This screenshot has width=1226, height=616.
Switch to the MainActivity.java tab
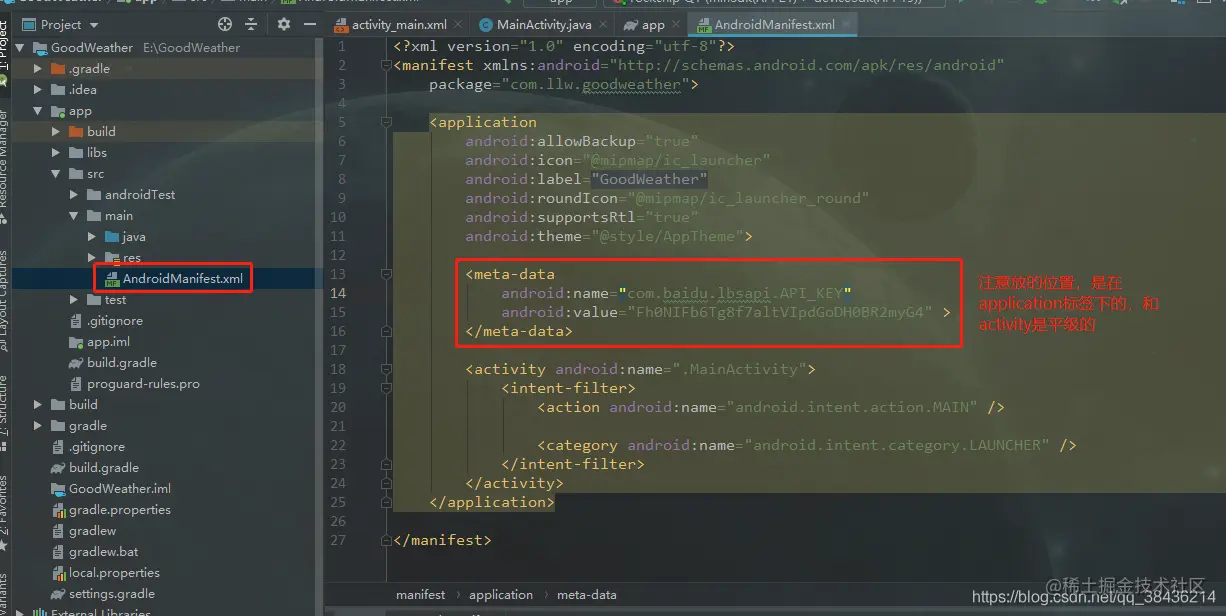544,25
